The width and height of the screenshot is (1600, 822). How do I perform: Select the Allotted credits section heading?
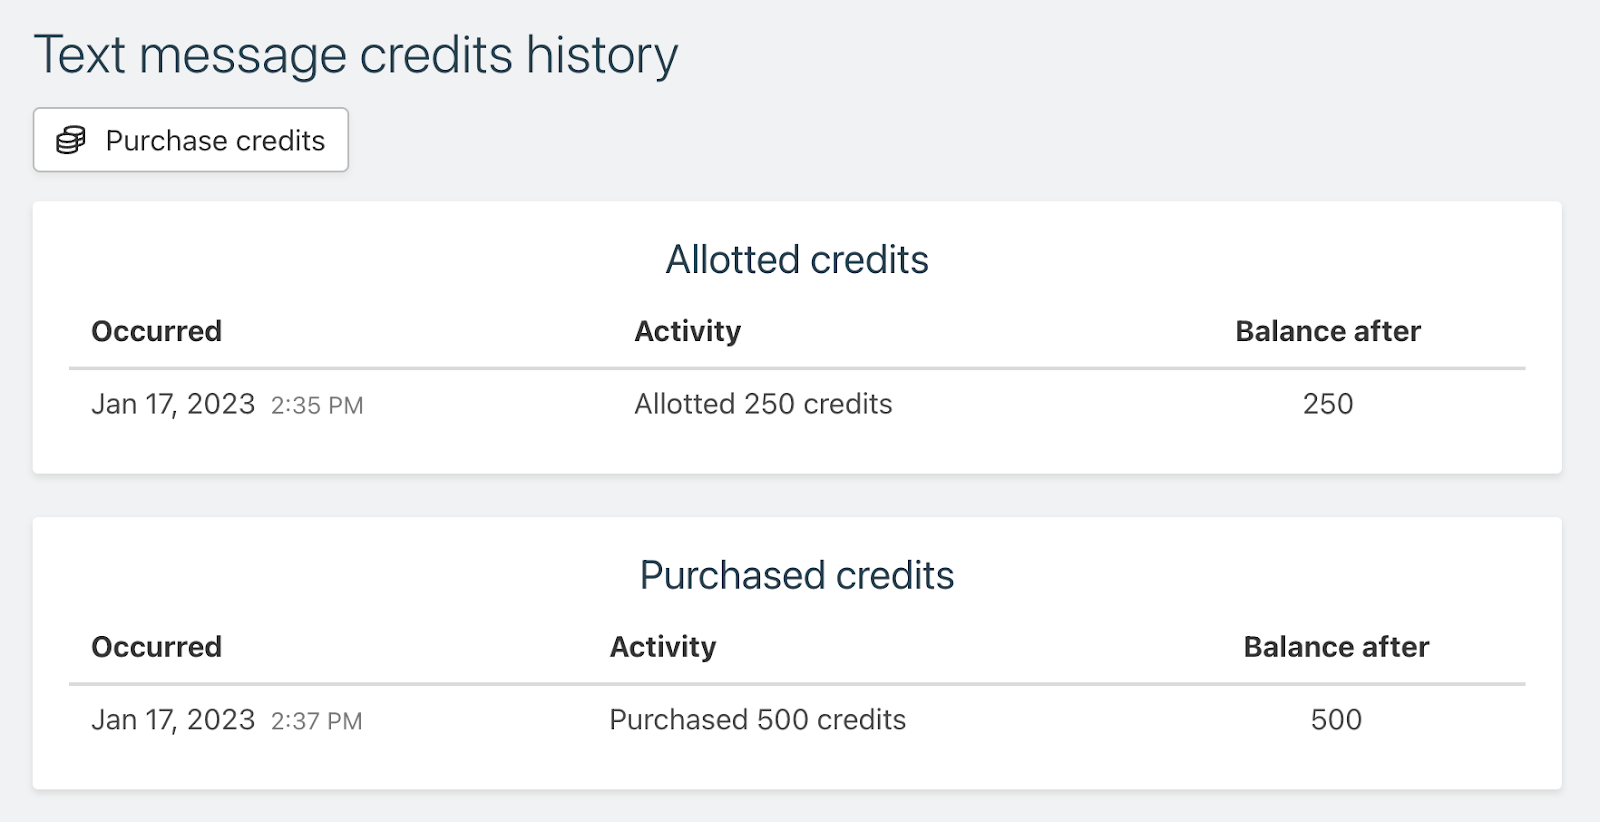point(797,259)
